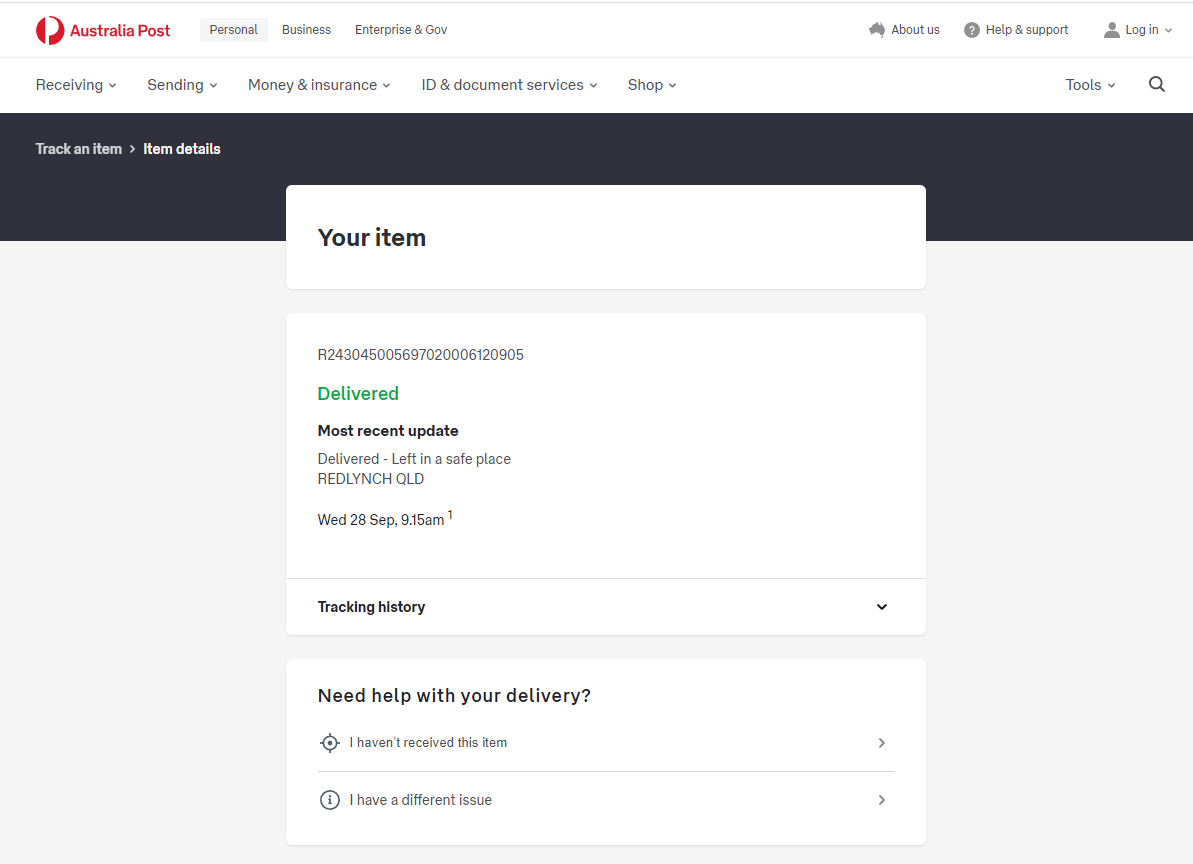Screen dimensions: 1193x864
Task: Click the info icon beside different issue
Action: 330,800
